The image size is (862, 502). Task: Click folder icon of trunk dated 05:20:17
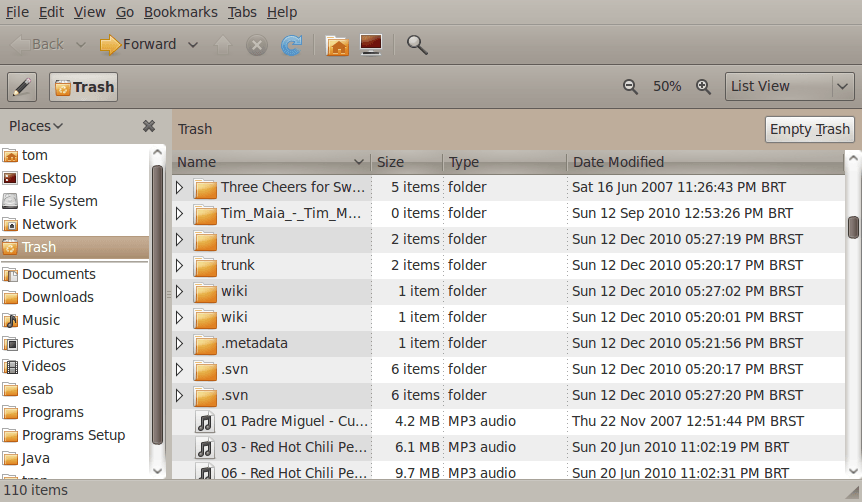pos(205,266)
